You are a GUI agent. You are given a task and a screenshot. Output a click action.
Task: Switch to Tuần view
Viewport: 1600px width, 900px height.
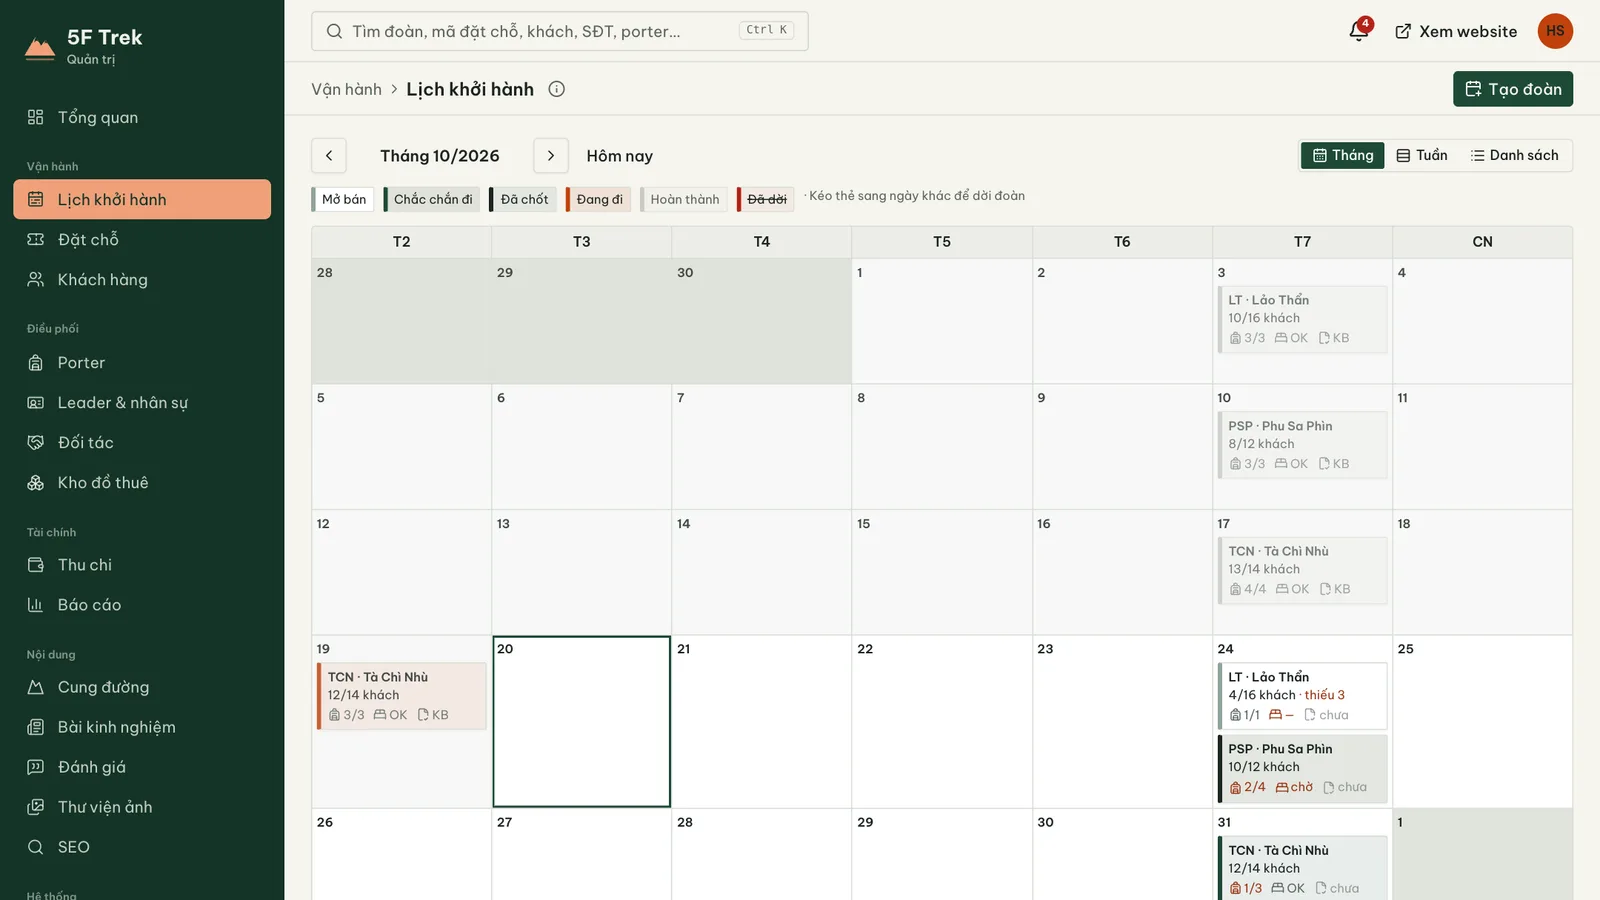[x=1422, y=155]
